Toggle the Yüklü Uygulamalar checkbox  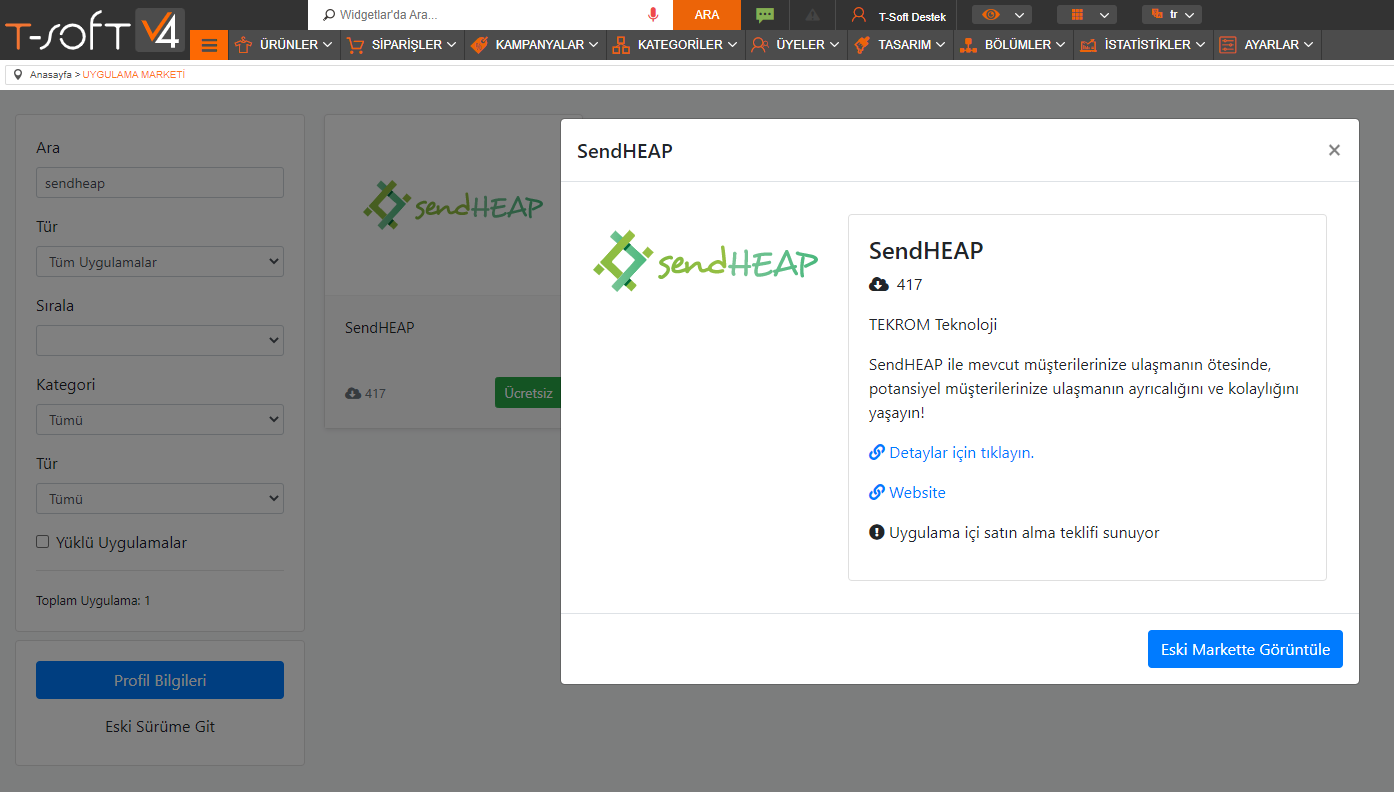[43, 542]
